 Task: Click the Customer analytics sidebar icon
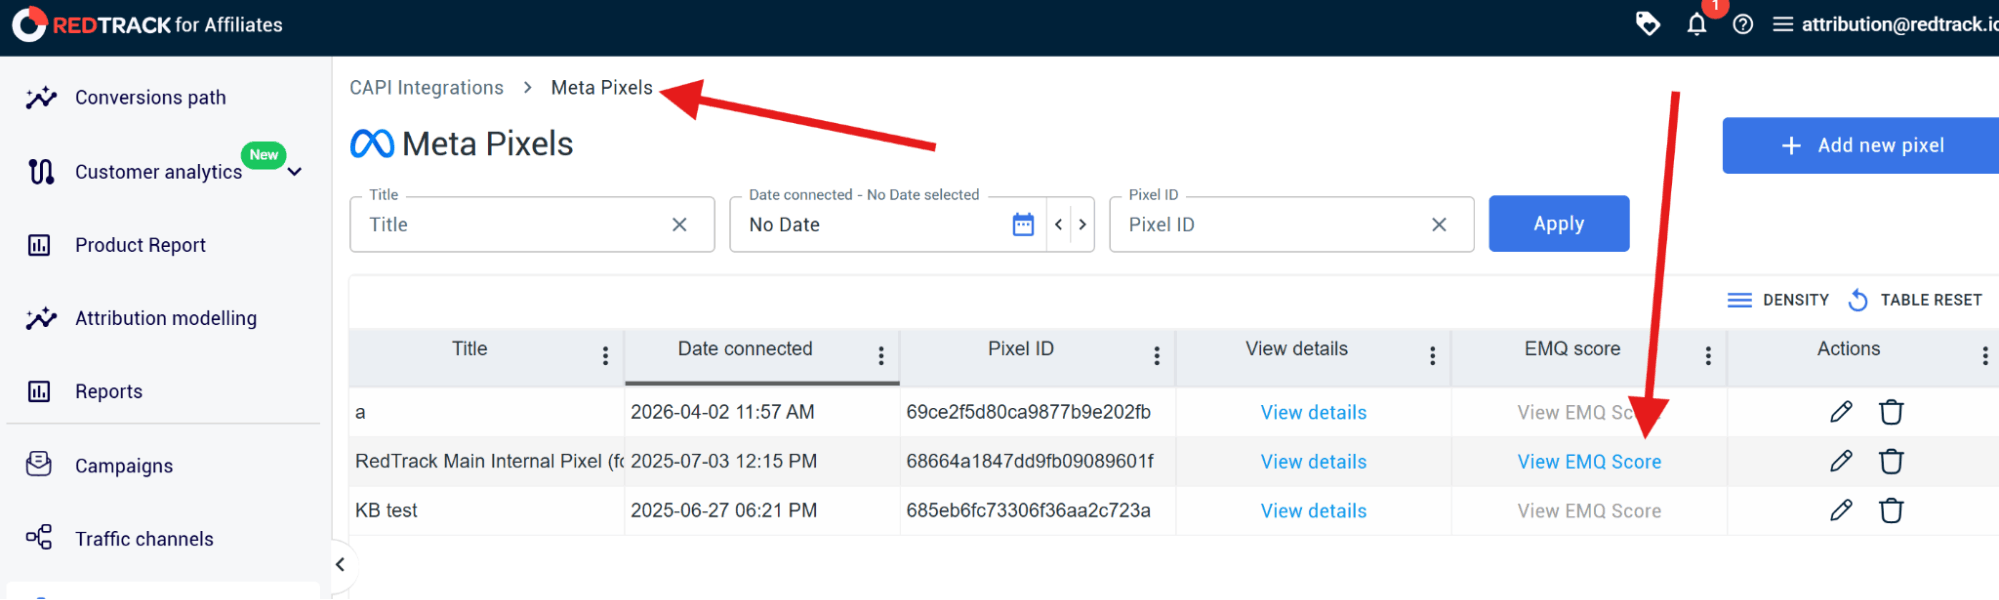pyautogui.click(x=41, y=172)
